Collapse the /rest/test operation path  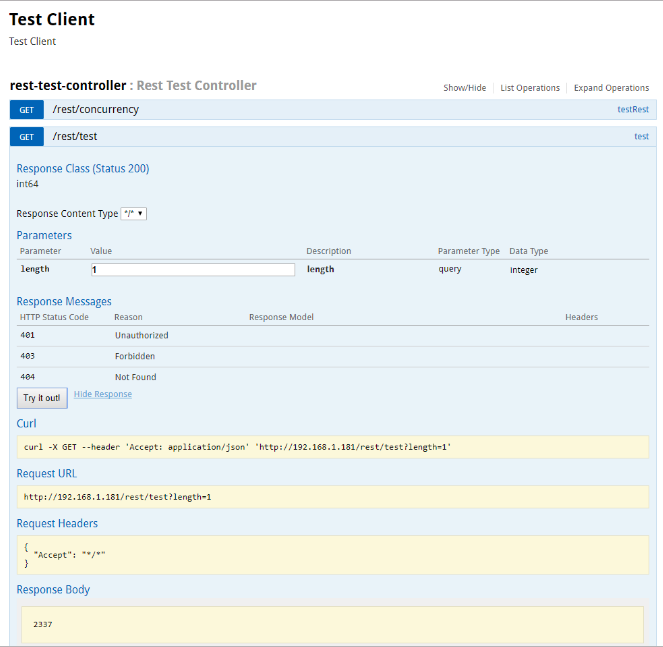click(x=75, y=136)
